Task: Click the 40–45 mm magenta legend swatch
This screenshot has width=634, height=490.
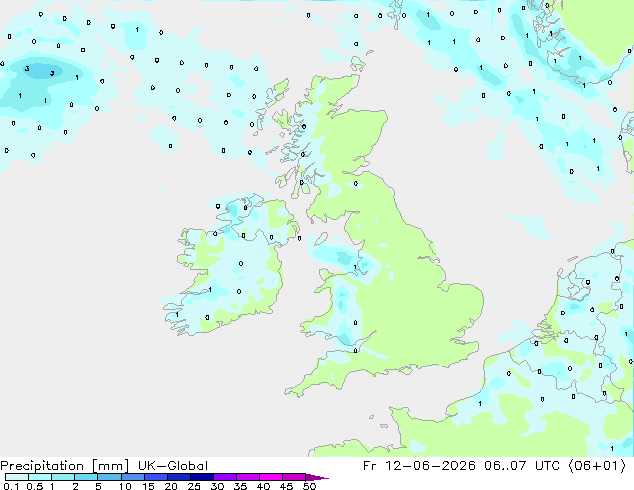Action: (x=271, y=477)
